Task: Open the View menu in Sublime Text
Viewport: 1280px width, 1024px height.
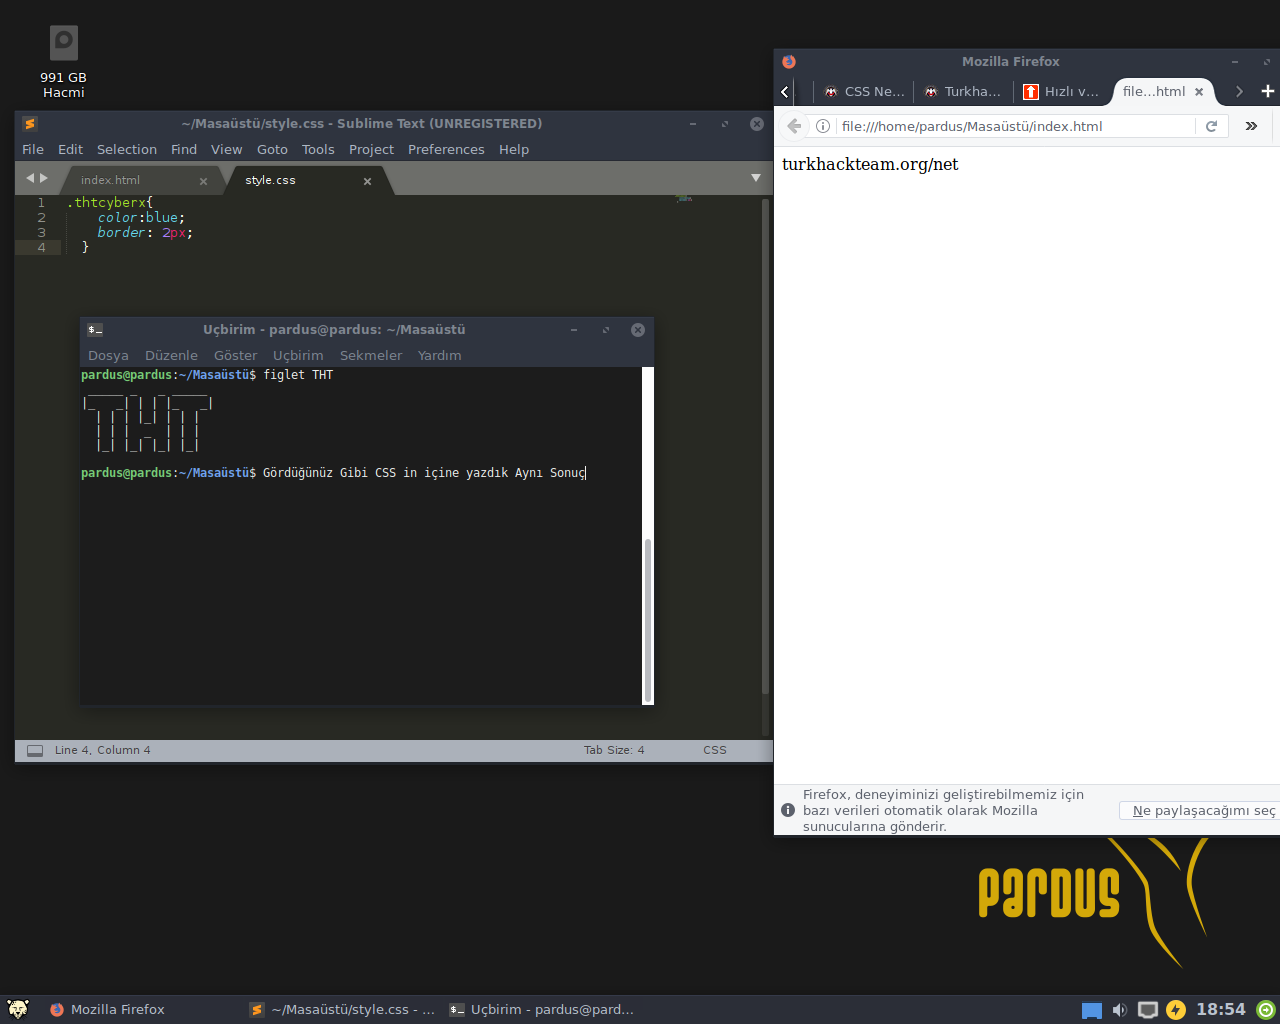Action: tap(227, 149)
